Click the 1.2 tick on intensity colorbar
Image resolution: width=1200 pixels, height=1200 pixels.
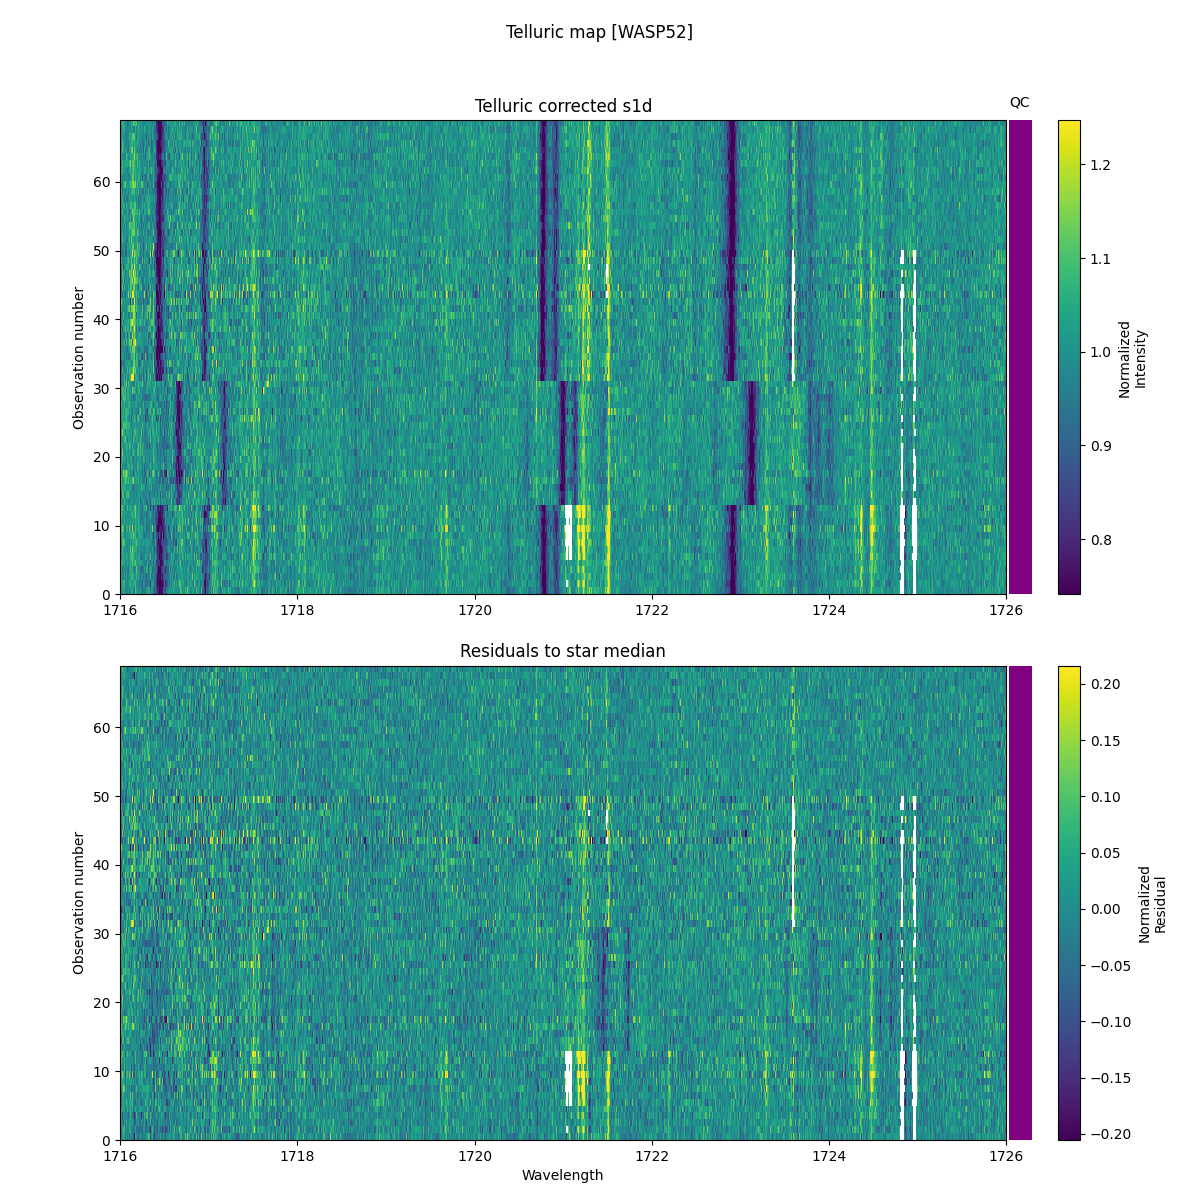1099,165
